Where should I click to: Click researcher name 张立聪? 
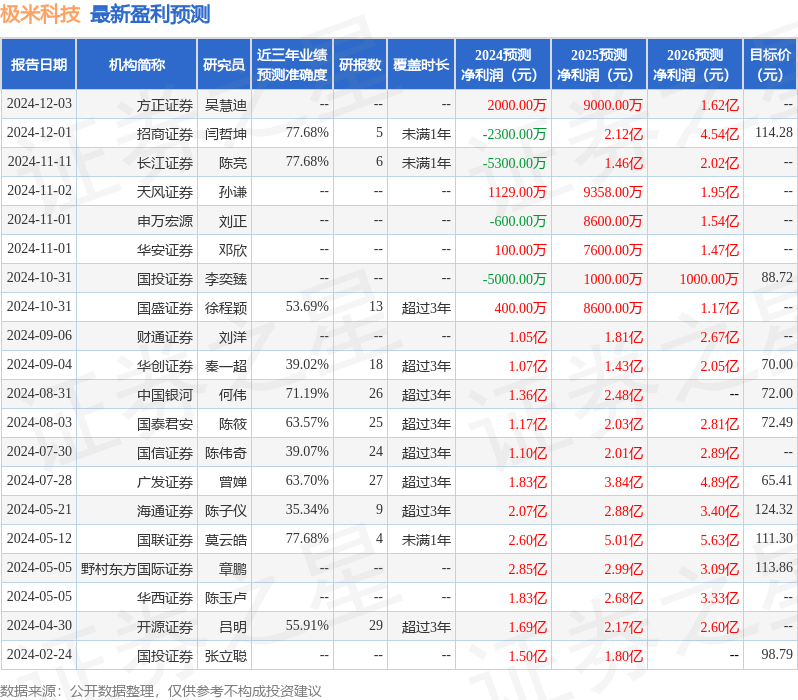coord(226,656)
